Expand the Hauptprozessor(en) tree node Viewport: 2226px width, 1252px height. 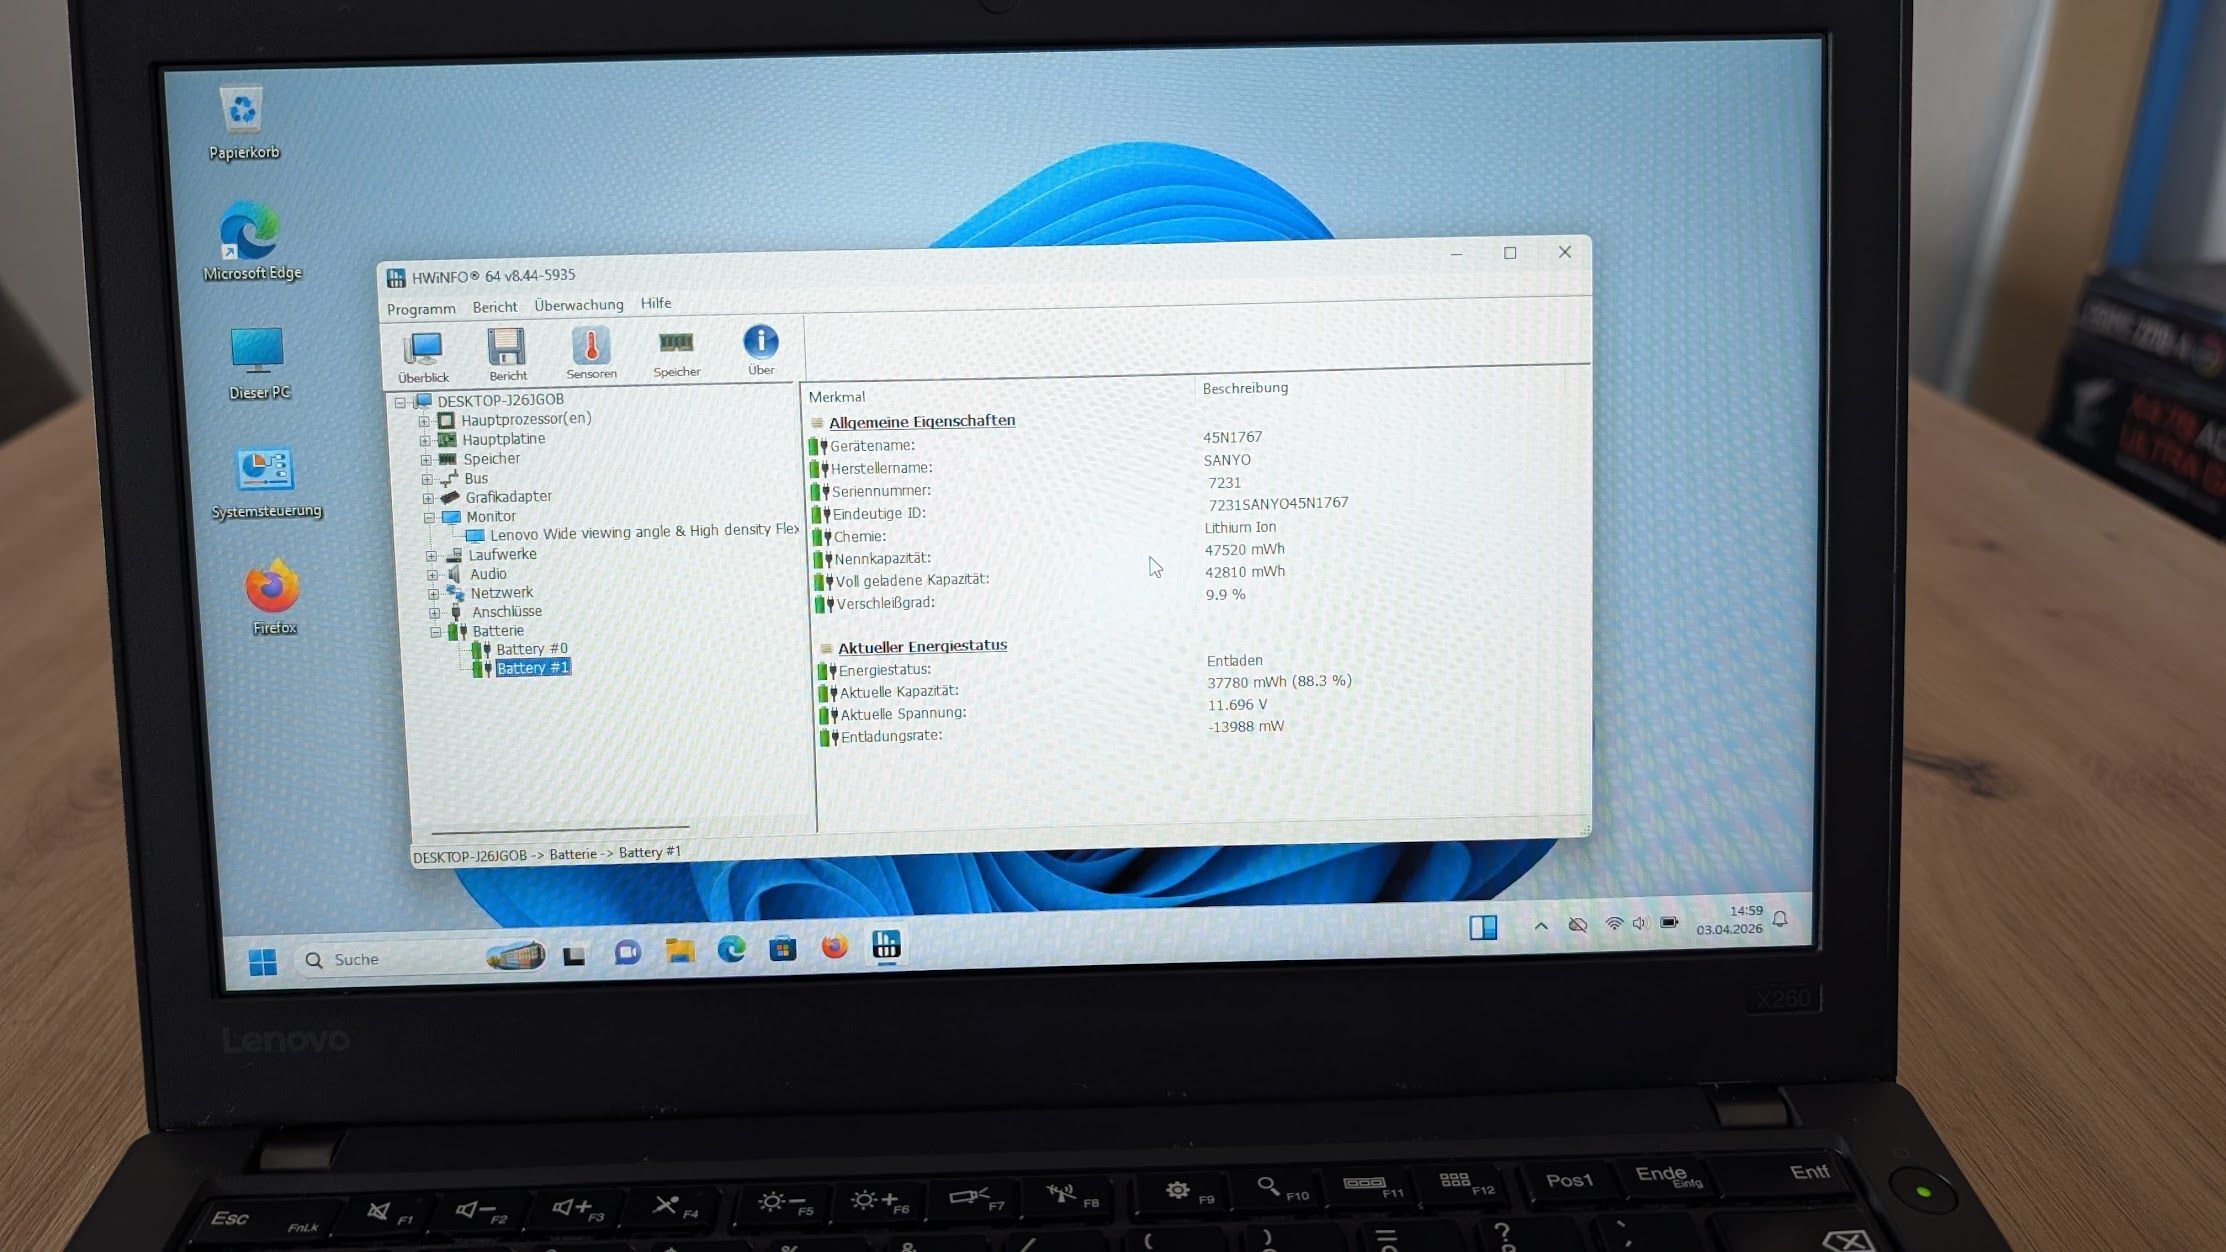tap(424, 421)
